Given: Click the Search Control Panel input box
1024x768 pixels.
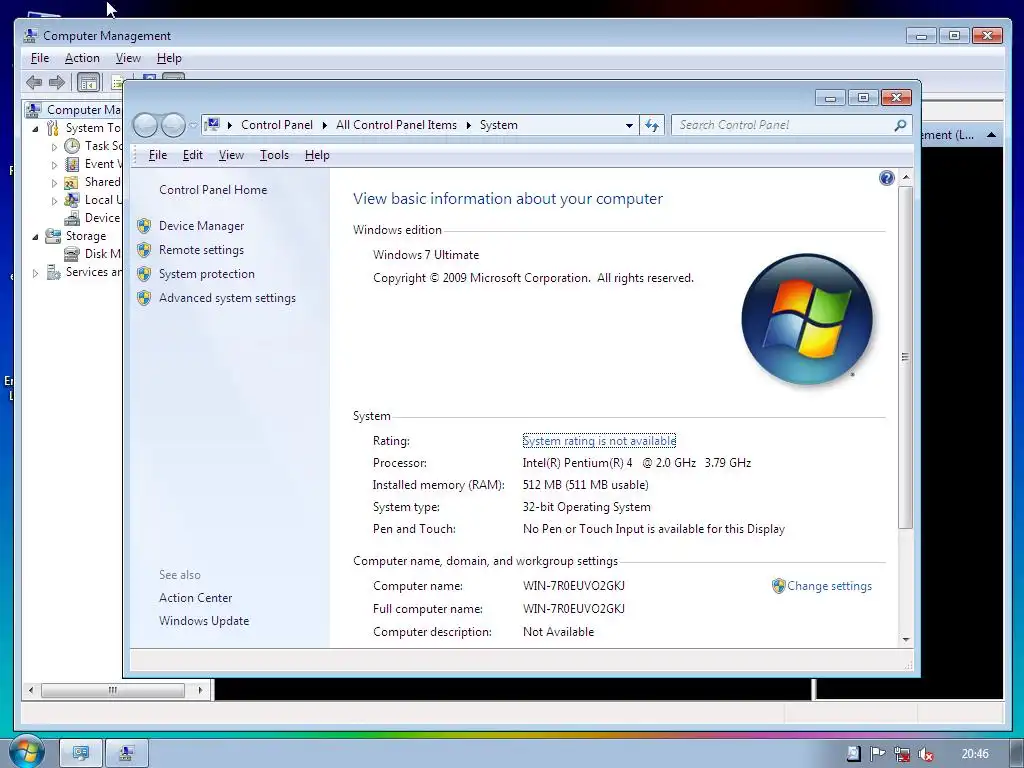Looking at the screenshot, I should tap(784, 125).
